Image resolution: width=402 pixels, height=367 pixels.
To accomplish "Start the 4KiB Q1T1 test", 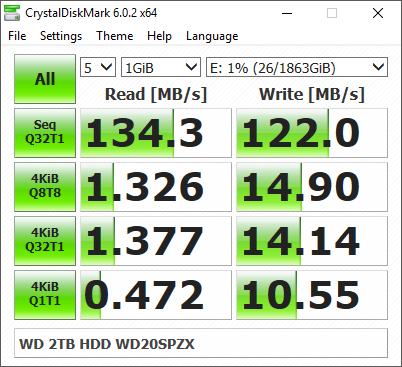I will (x=45, y=295).
